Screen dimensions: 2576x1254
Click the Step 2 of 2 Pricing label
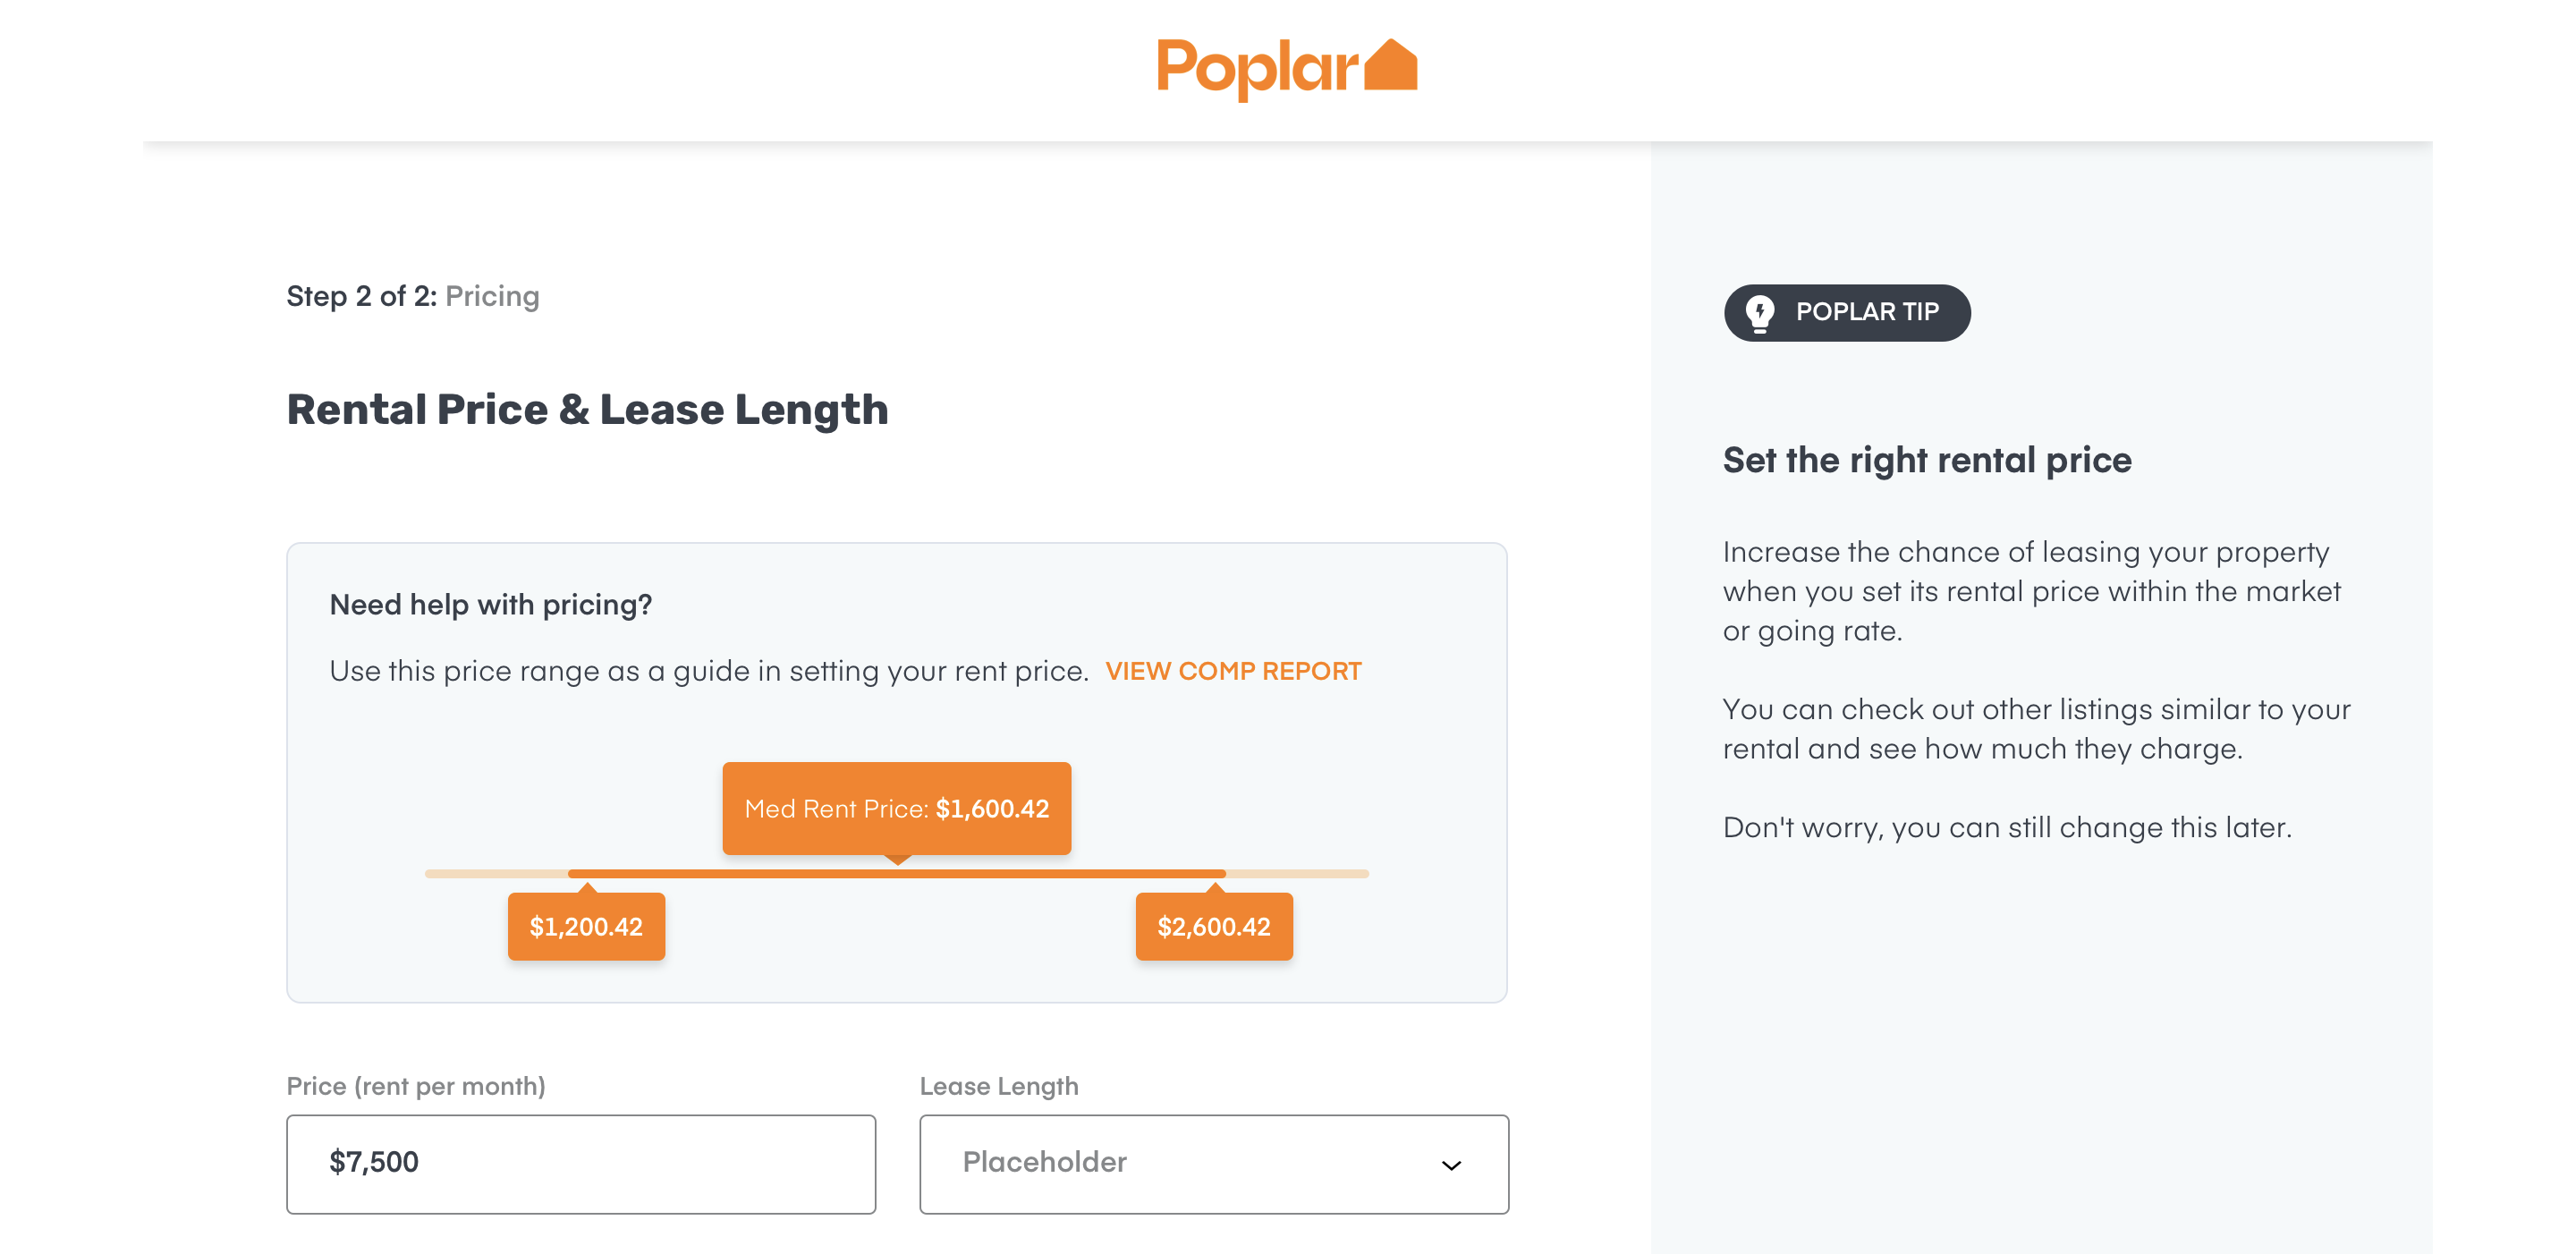[x=413, y=297]
